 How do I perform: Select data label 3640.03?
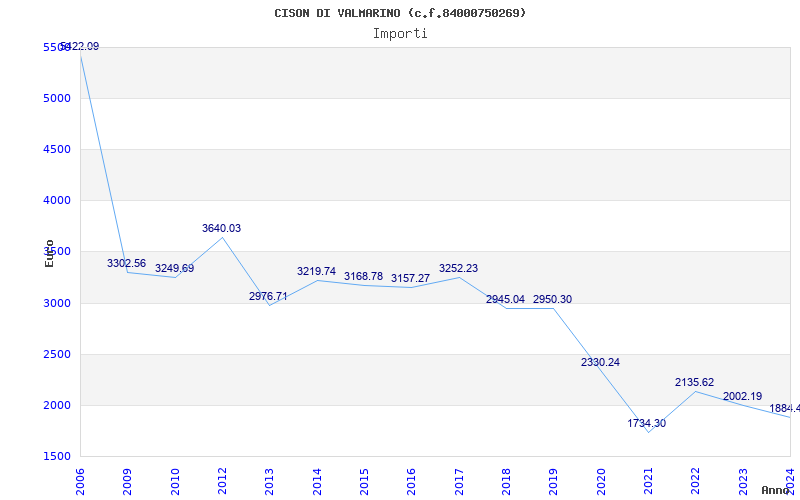point(221,229)
